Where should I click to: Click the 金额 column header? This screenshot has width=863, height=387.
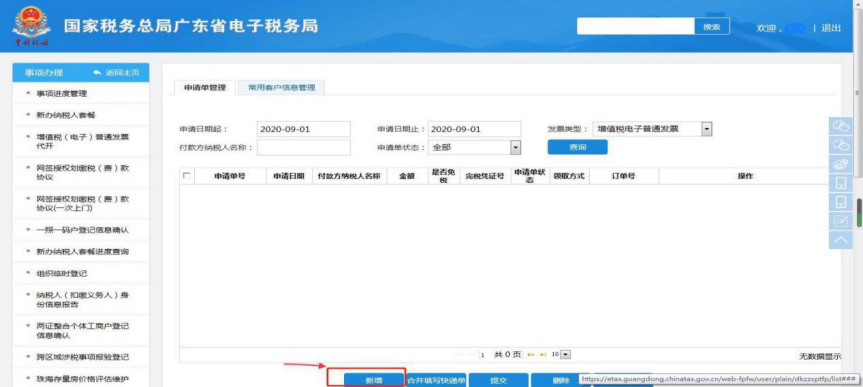tap(407, 176)
